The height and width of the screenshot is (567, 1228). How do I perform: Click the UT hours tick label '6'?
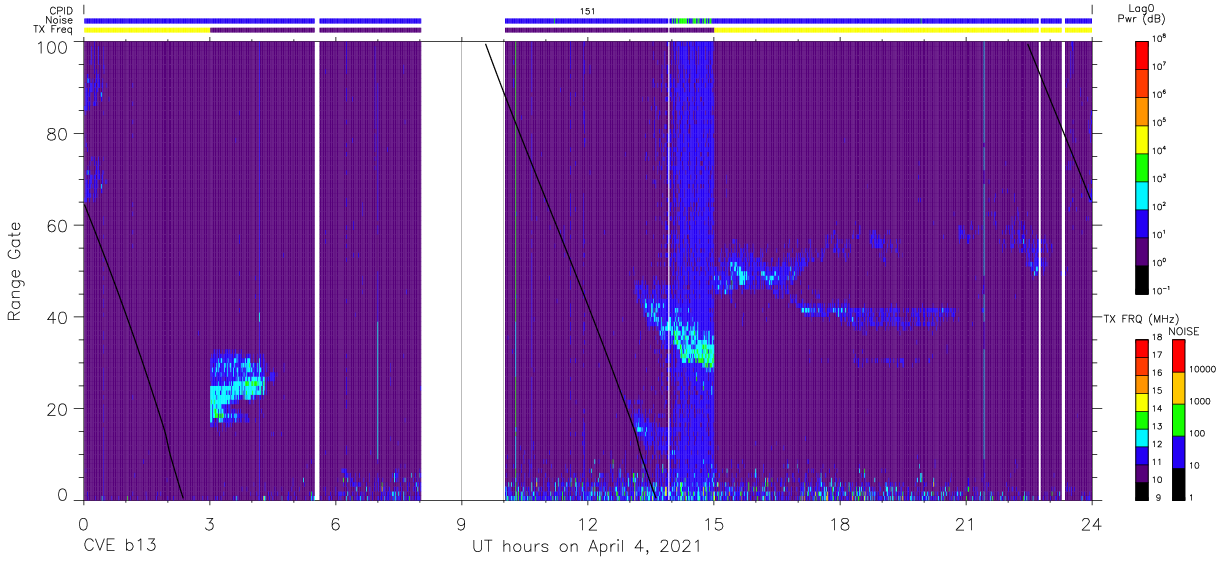tap(335, 523)
